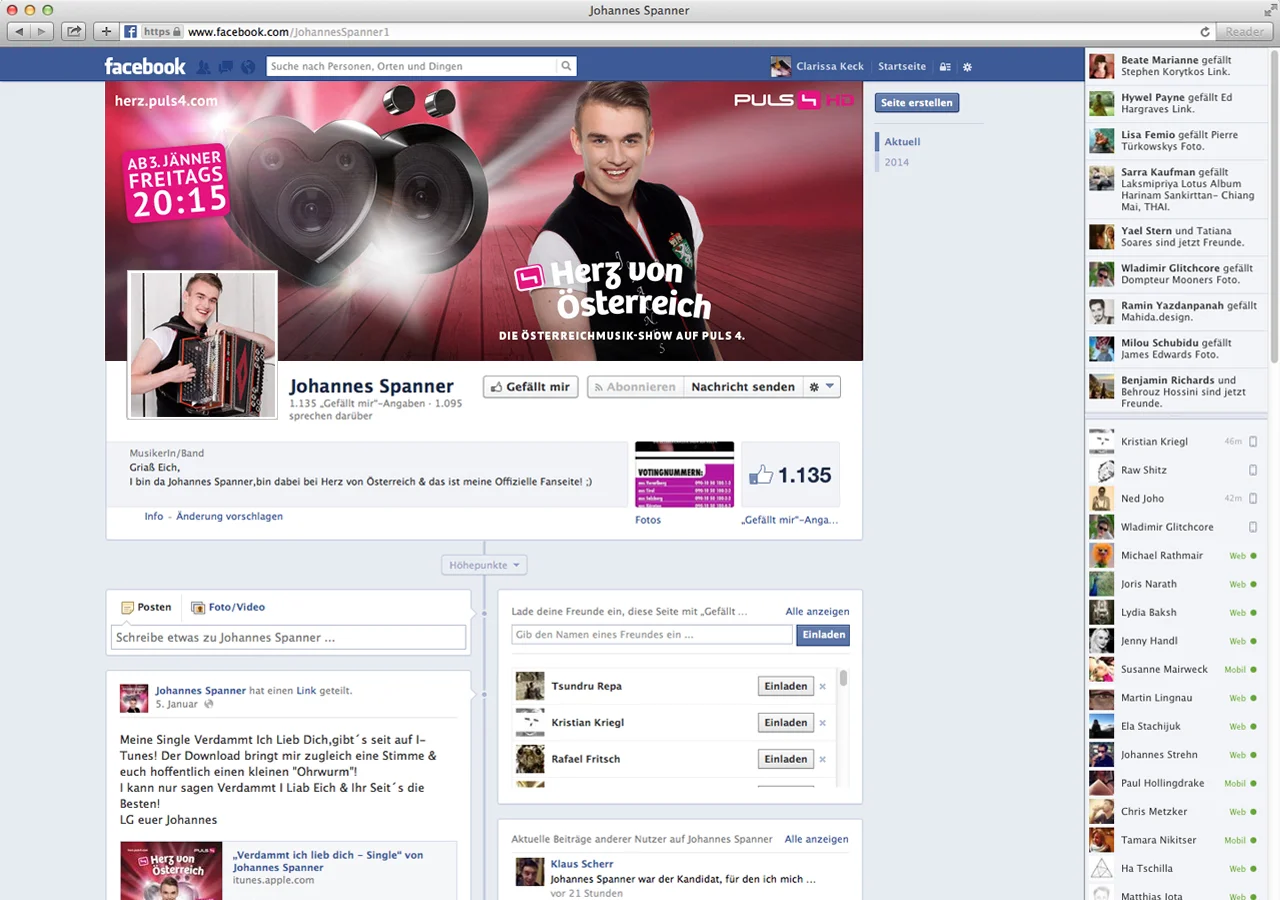Invite Kristian Kriegl with Einladen button
The height and width of the screenshot is (900, 1280).
[786, 723]
